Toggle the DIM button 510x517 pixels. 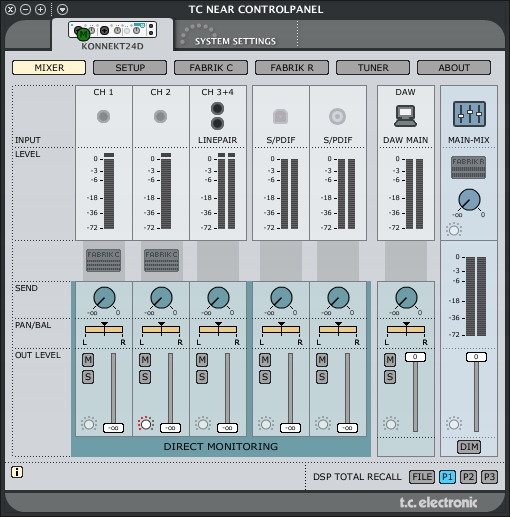pos(469,447)
